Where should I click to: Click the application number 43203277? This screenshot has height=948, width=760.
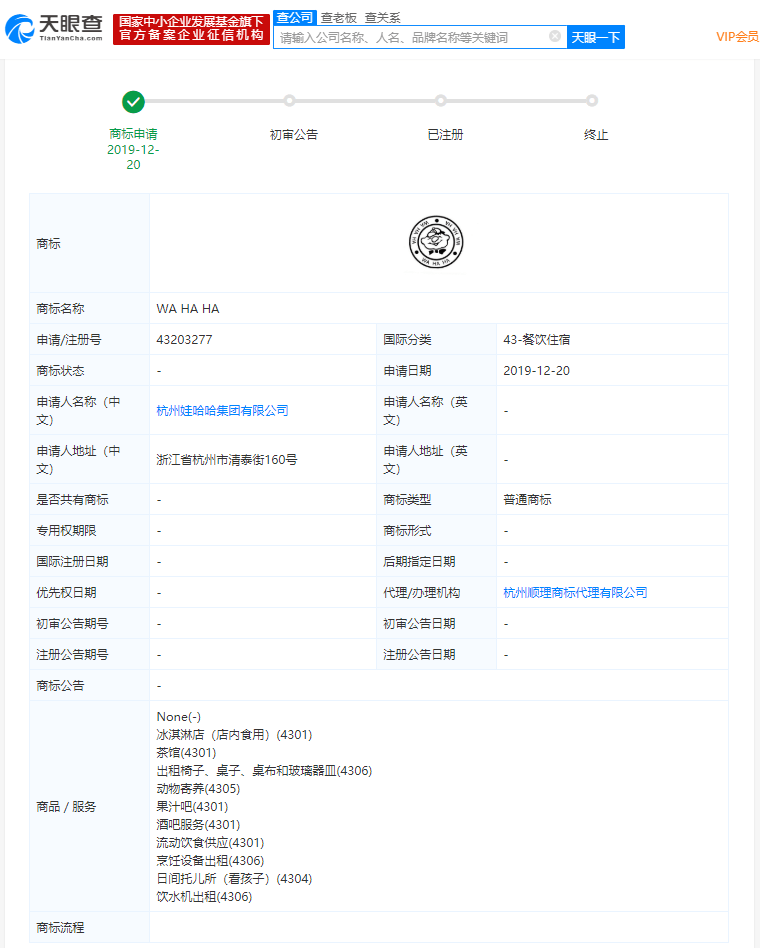point(184,340)
